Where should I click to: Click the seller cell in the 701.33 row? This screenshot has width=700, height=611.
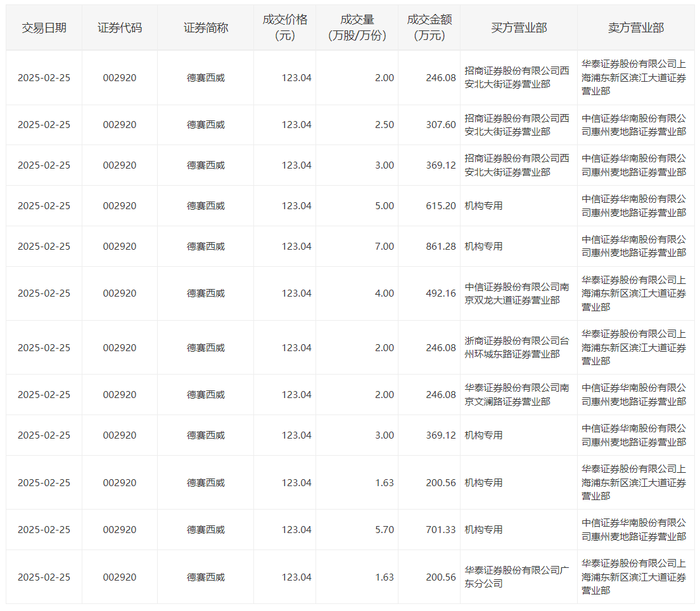tap(634, 530)
